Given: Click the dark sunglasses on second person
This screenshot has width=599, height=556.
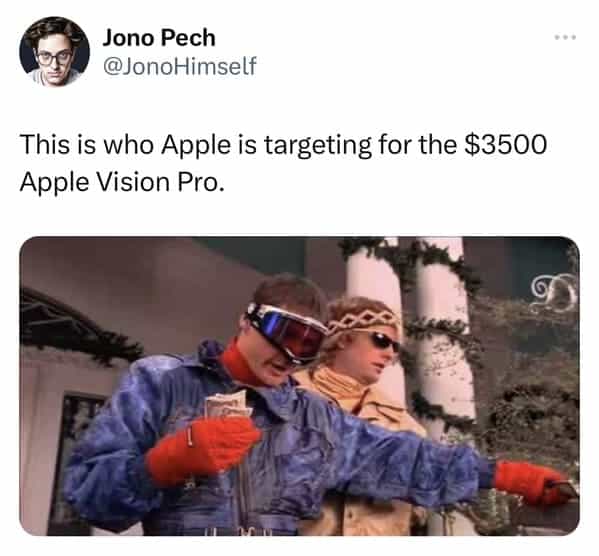Looking at the screenshot, I should click(385, 342).
